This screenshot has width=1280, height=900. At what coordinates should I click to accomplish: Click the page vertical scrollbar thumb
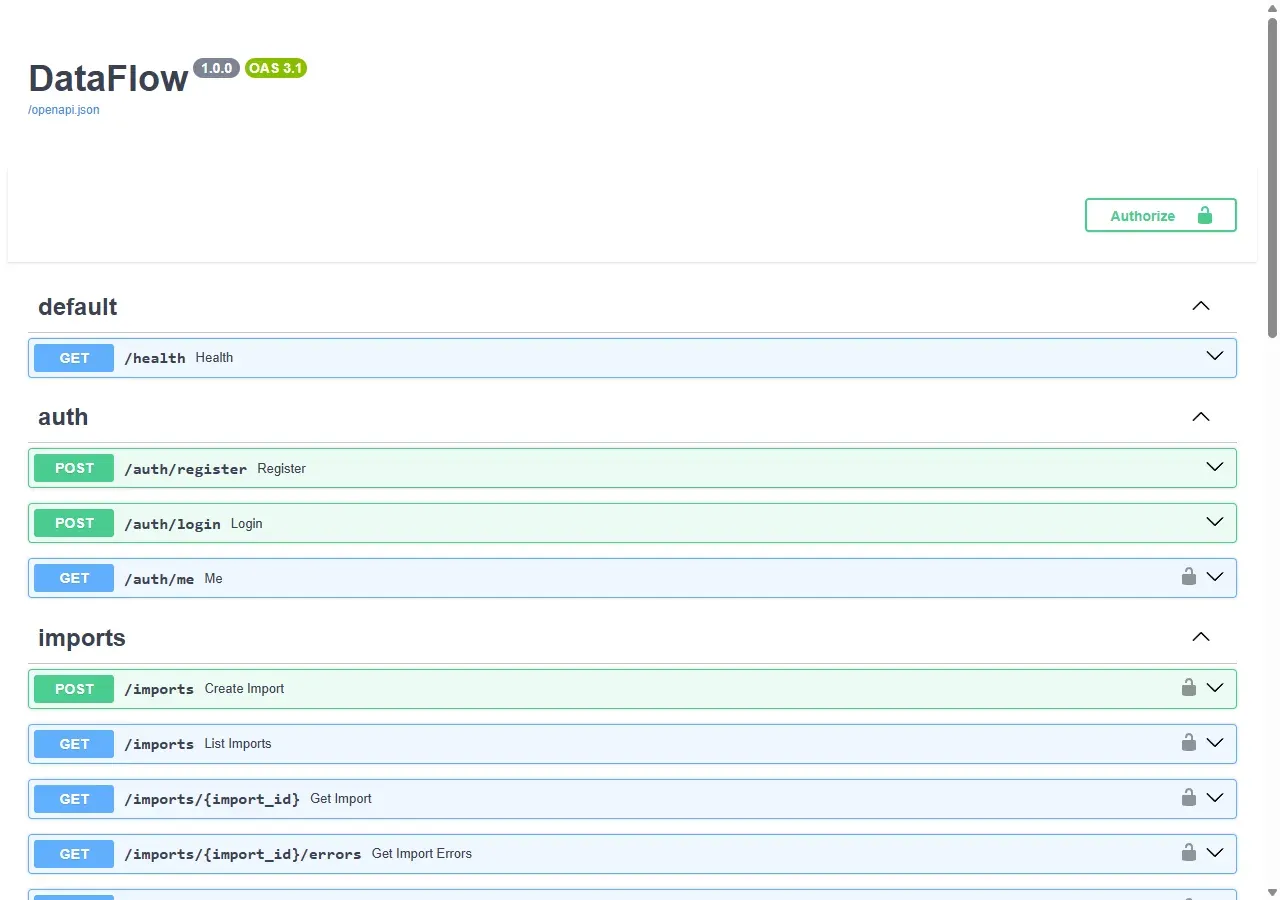coord(1272,177)
